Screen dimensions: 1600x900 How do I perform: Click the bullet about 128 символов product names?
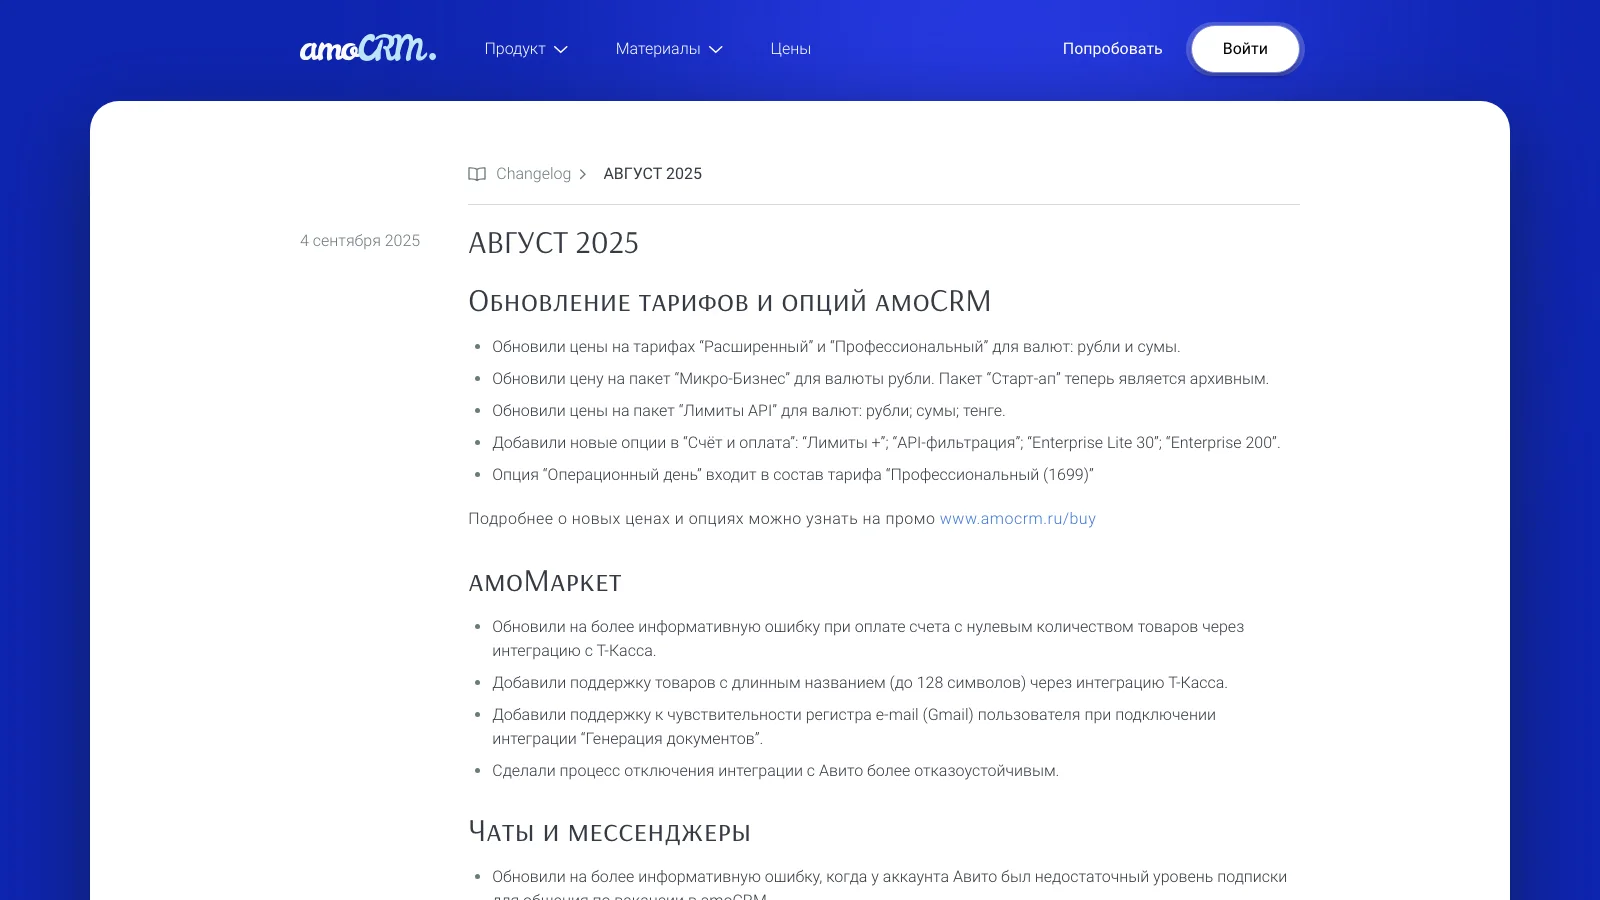coord(860,683)
